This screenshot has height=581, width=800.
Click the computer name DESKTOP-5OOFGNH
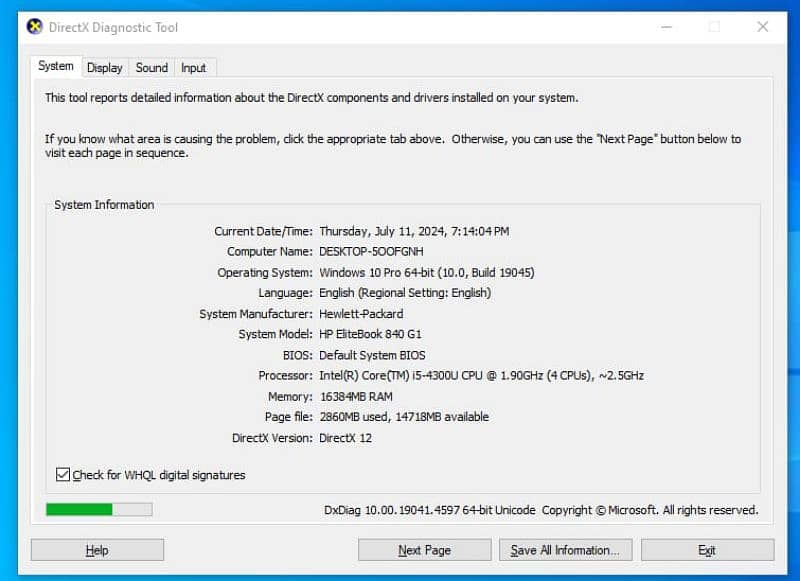(370, 252)
